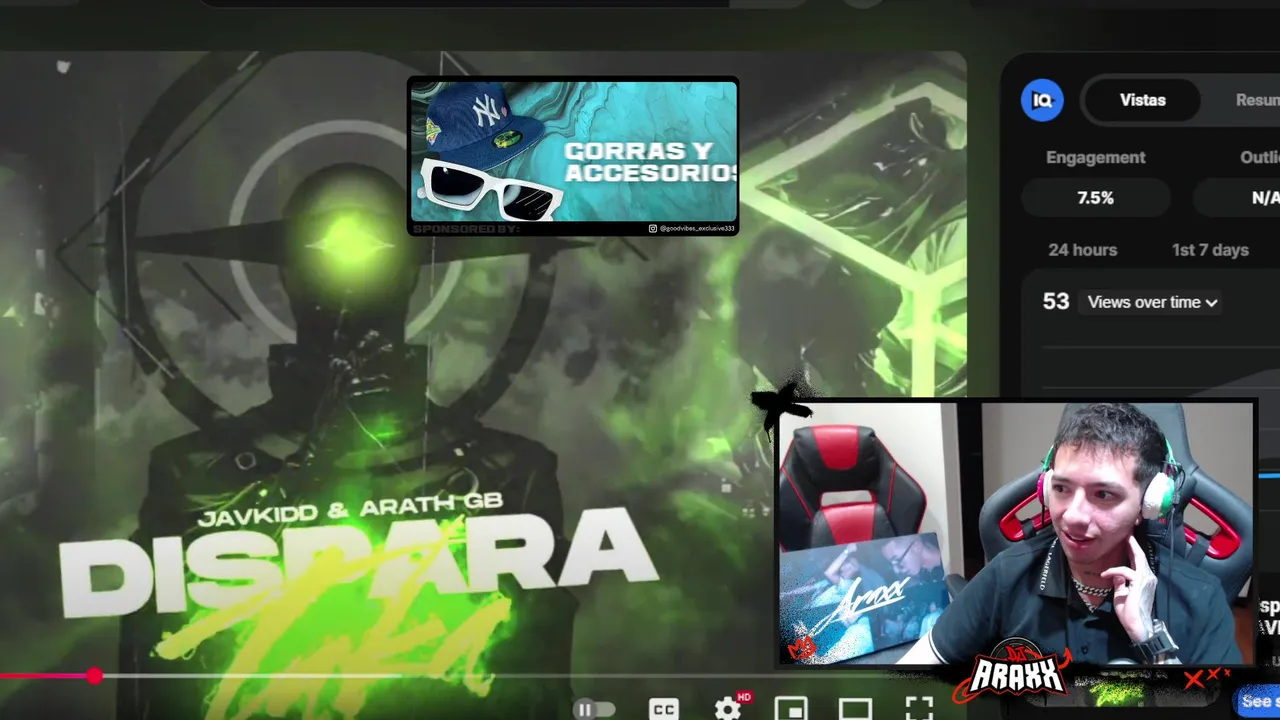Enable miniplayer mode
The width and height of the screenshot is (1280, 720).
(791, 709)
